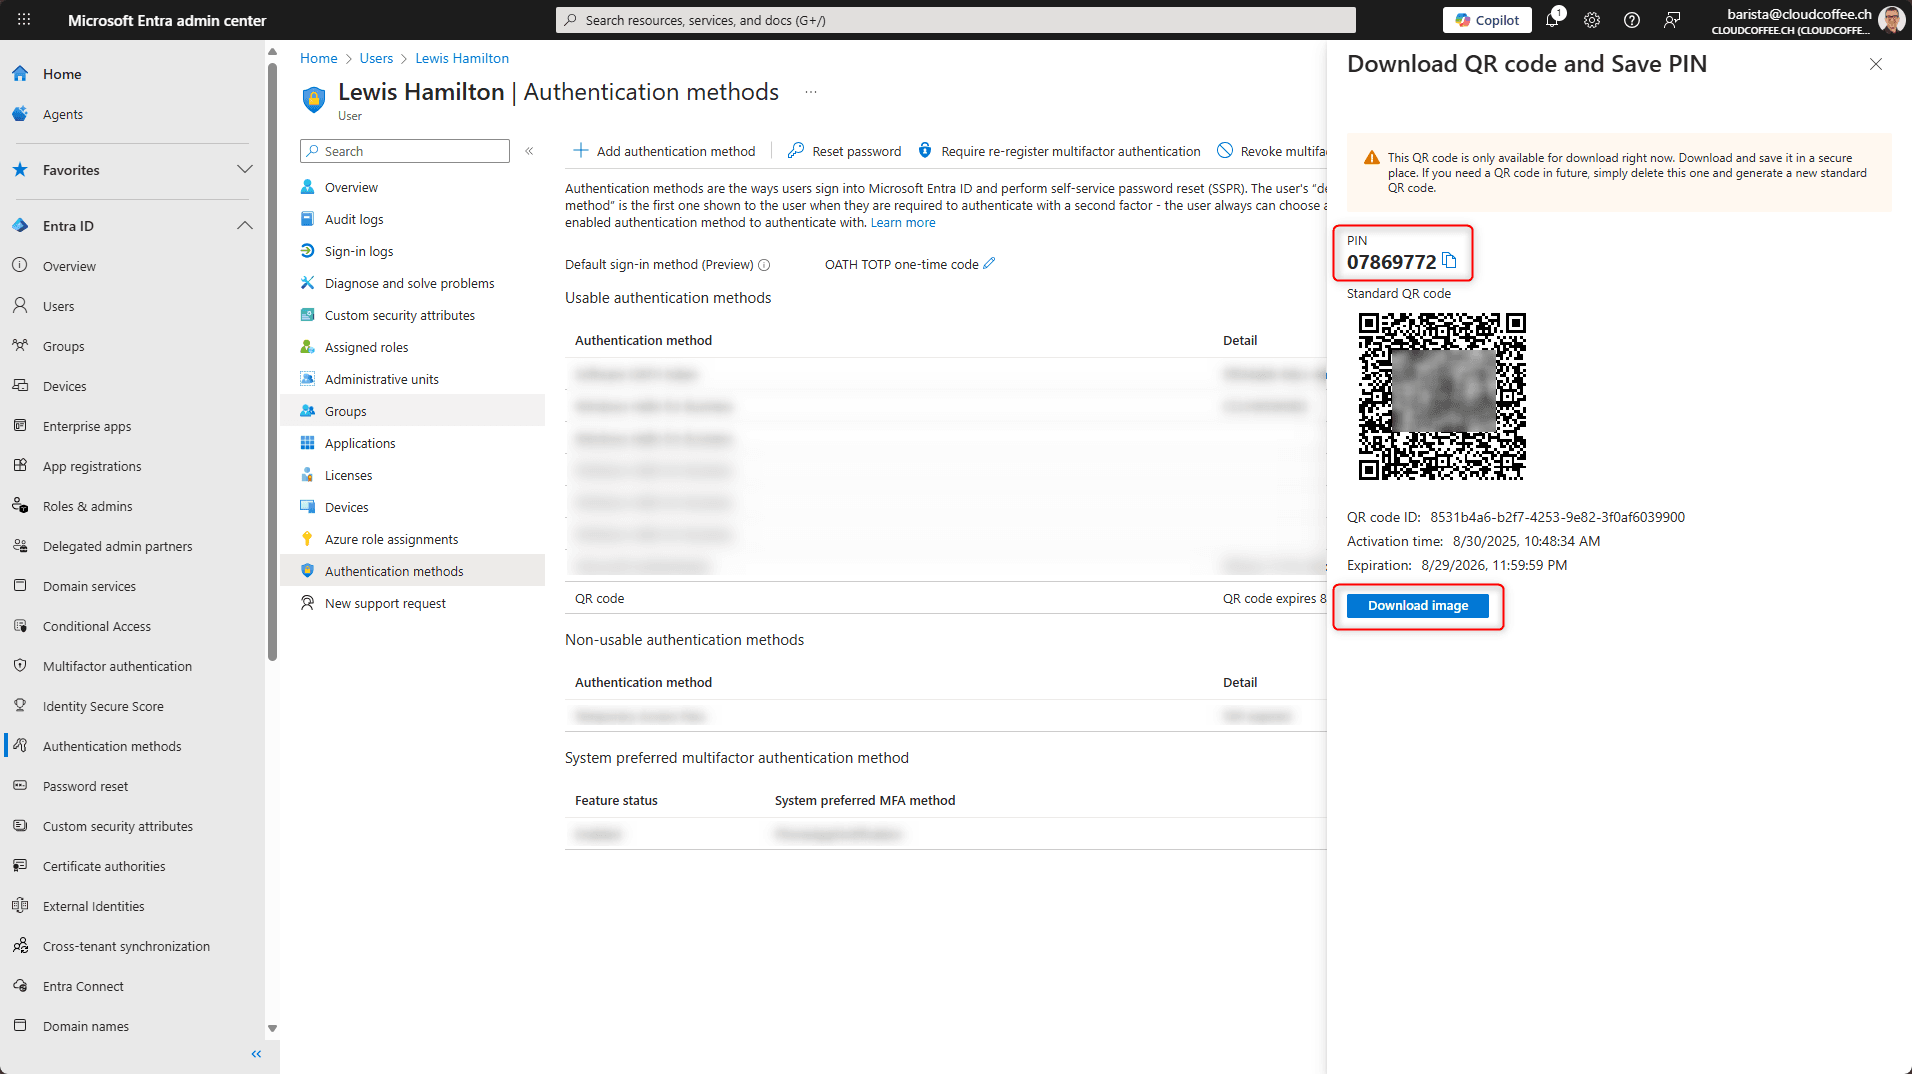Open the feedback icon in top bar

1672,20
